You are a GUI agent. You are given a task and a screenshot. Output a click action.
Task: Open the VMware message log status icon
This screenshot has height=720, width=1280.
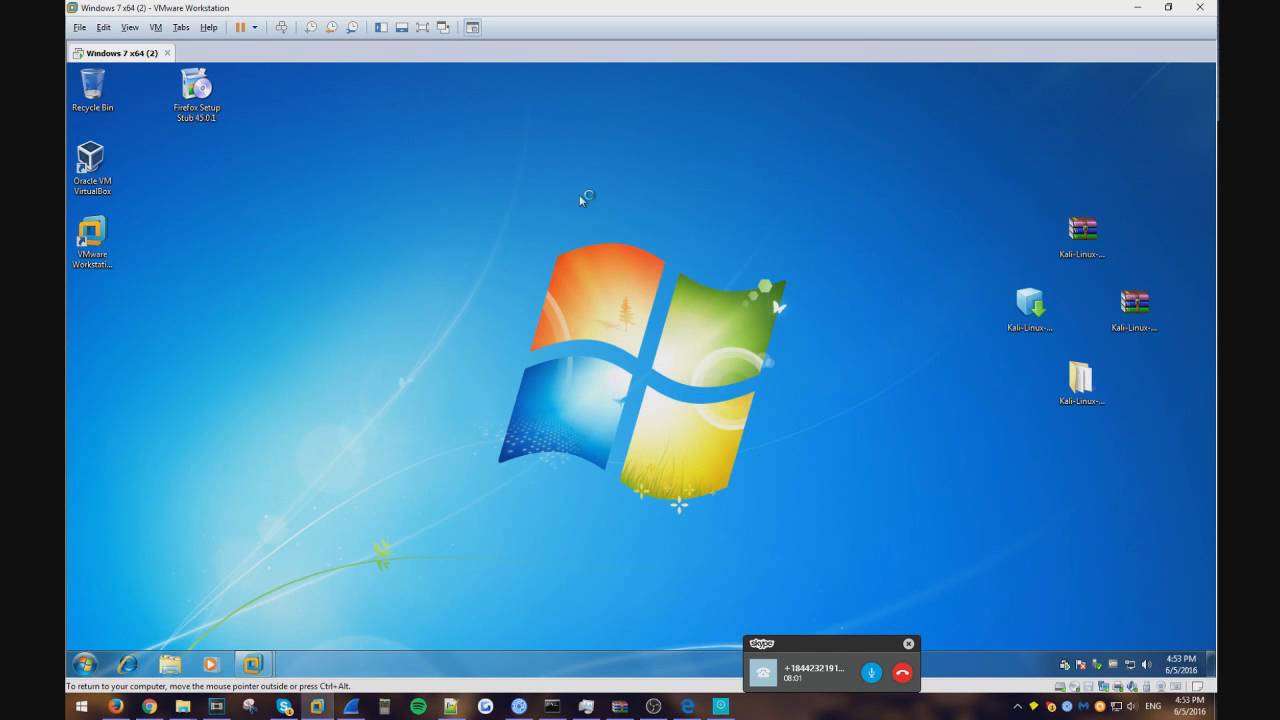(1197, 687)
